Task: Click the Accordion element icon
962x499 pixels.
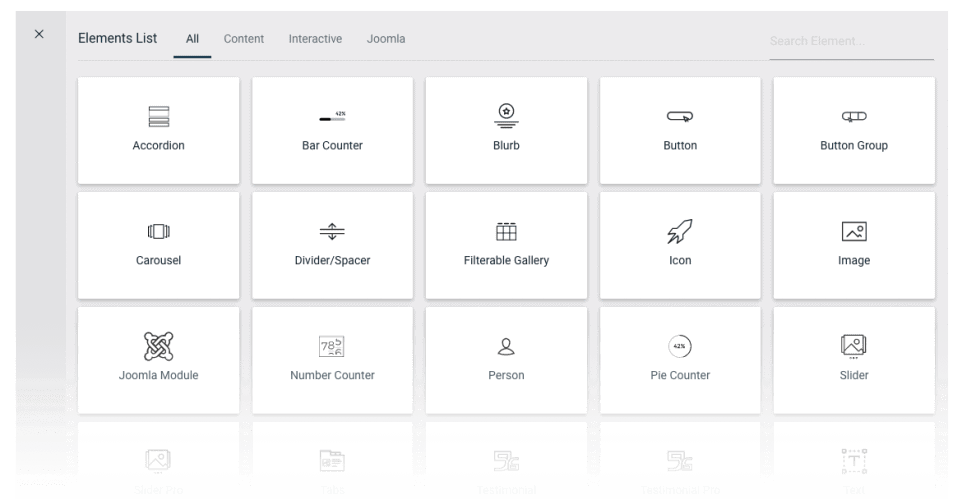Action: pos(158,116)
